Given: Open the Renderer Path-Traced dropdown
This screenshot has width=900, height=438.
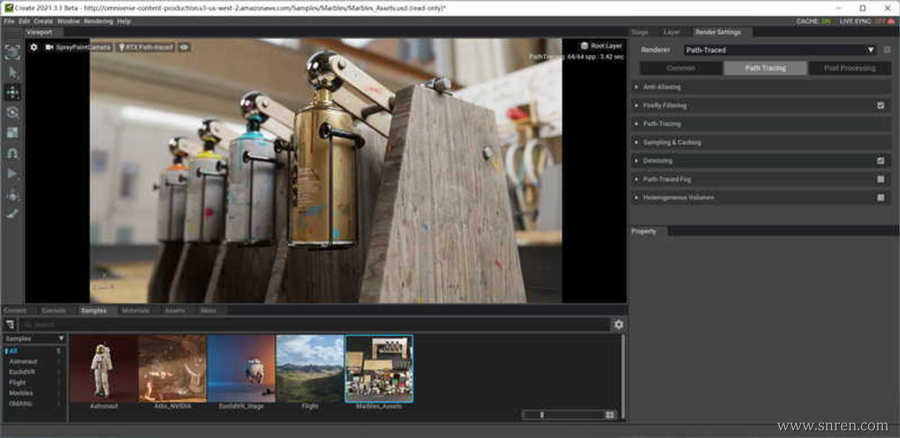Looking at the screenshot, I should click(778, 49).
